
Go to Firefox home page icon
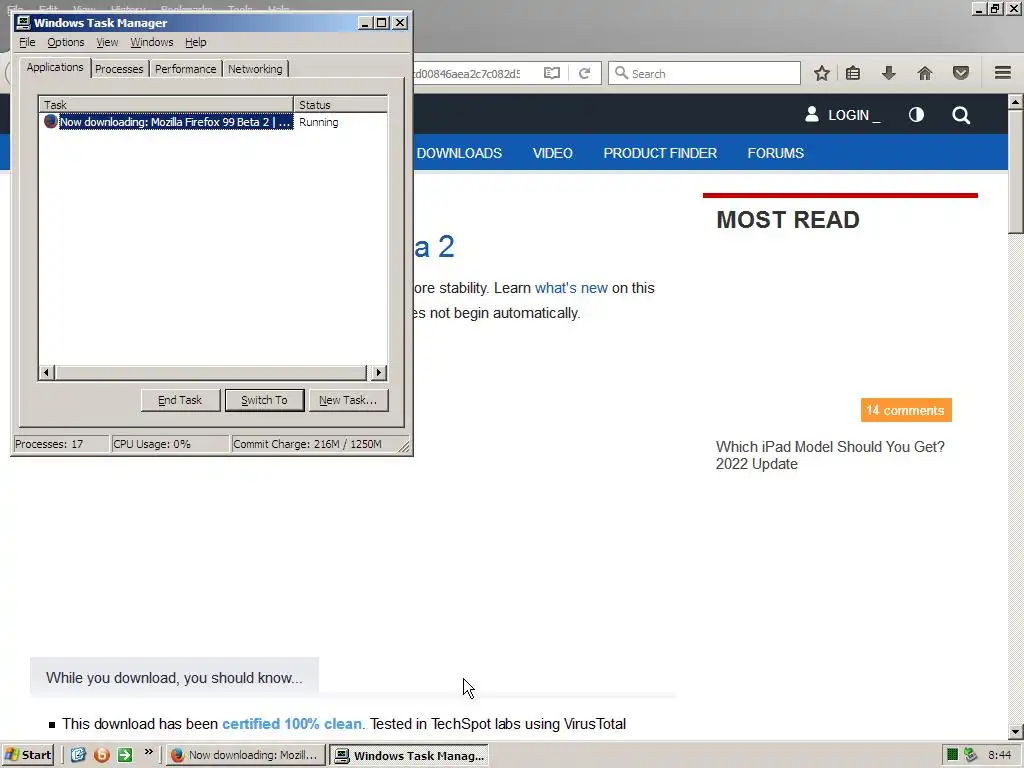pos(925,73)
